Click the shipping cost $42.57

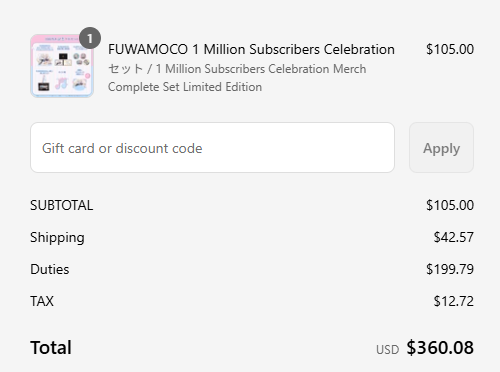click(453, 237)
